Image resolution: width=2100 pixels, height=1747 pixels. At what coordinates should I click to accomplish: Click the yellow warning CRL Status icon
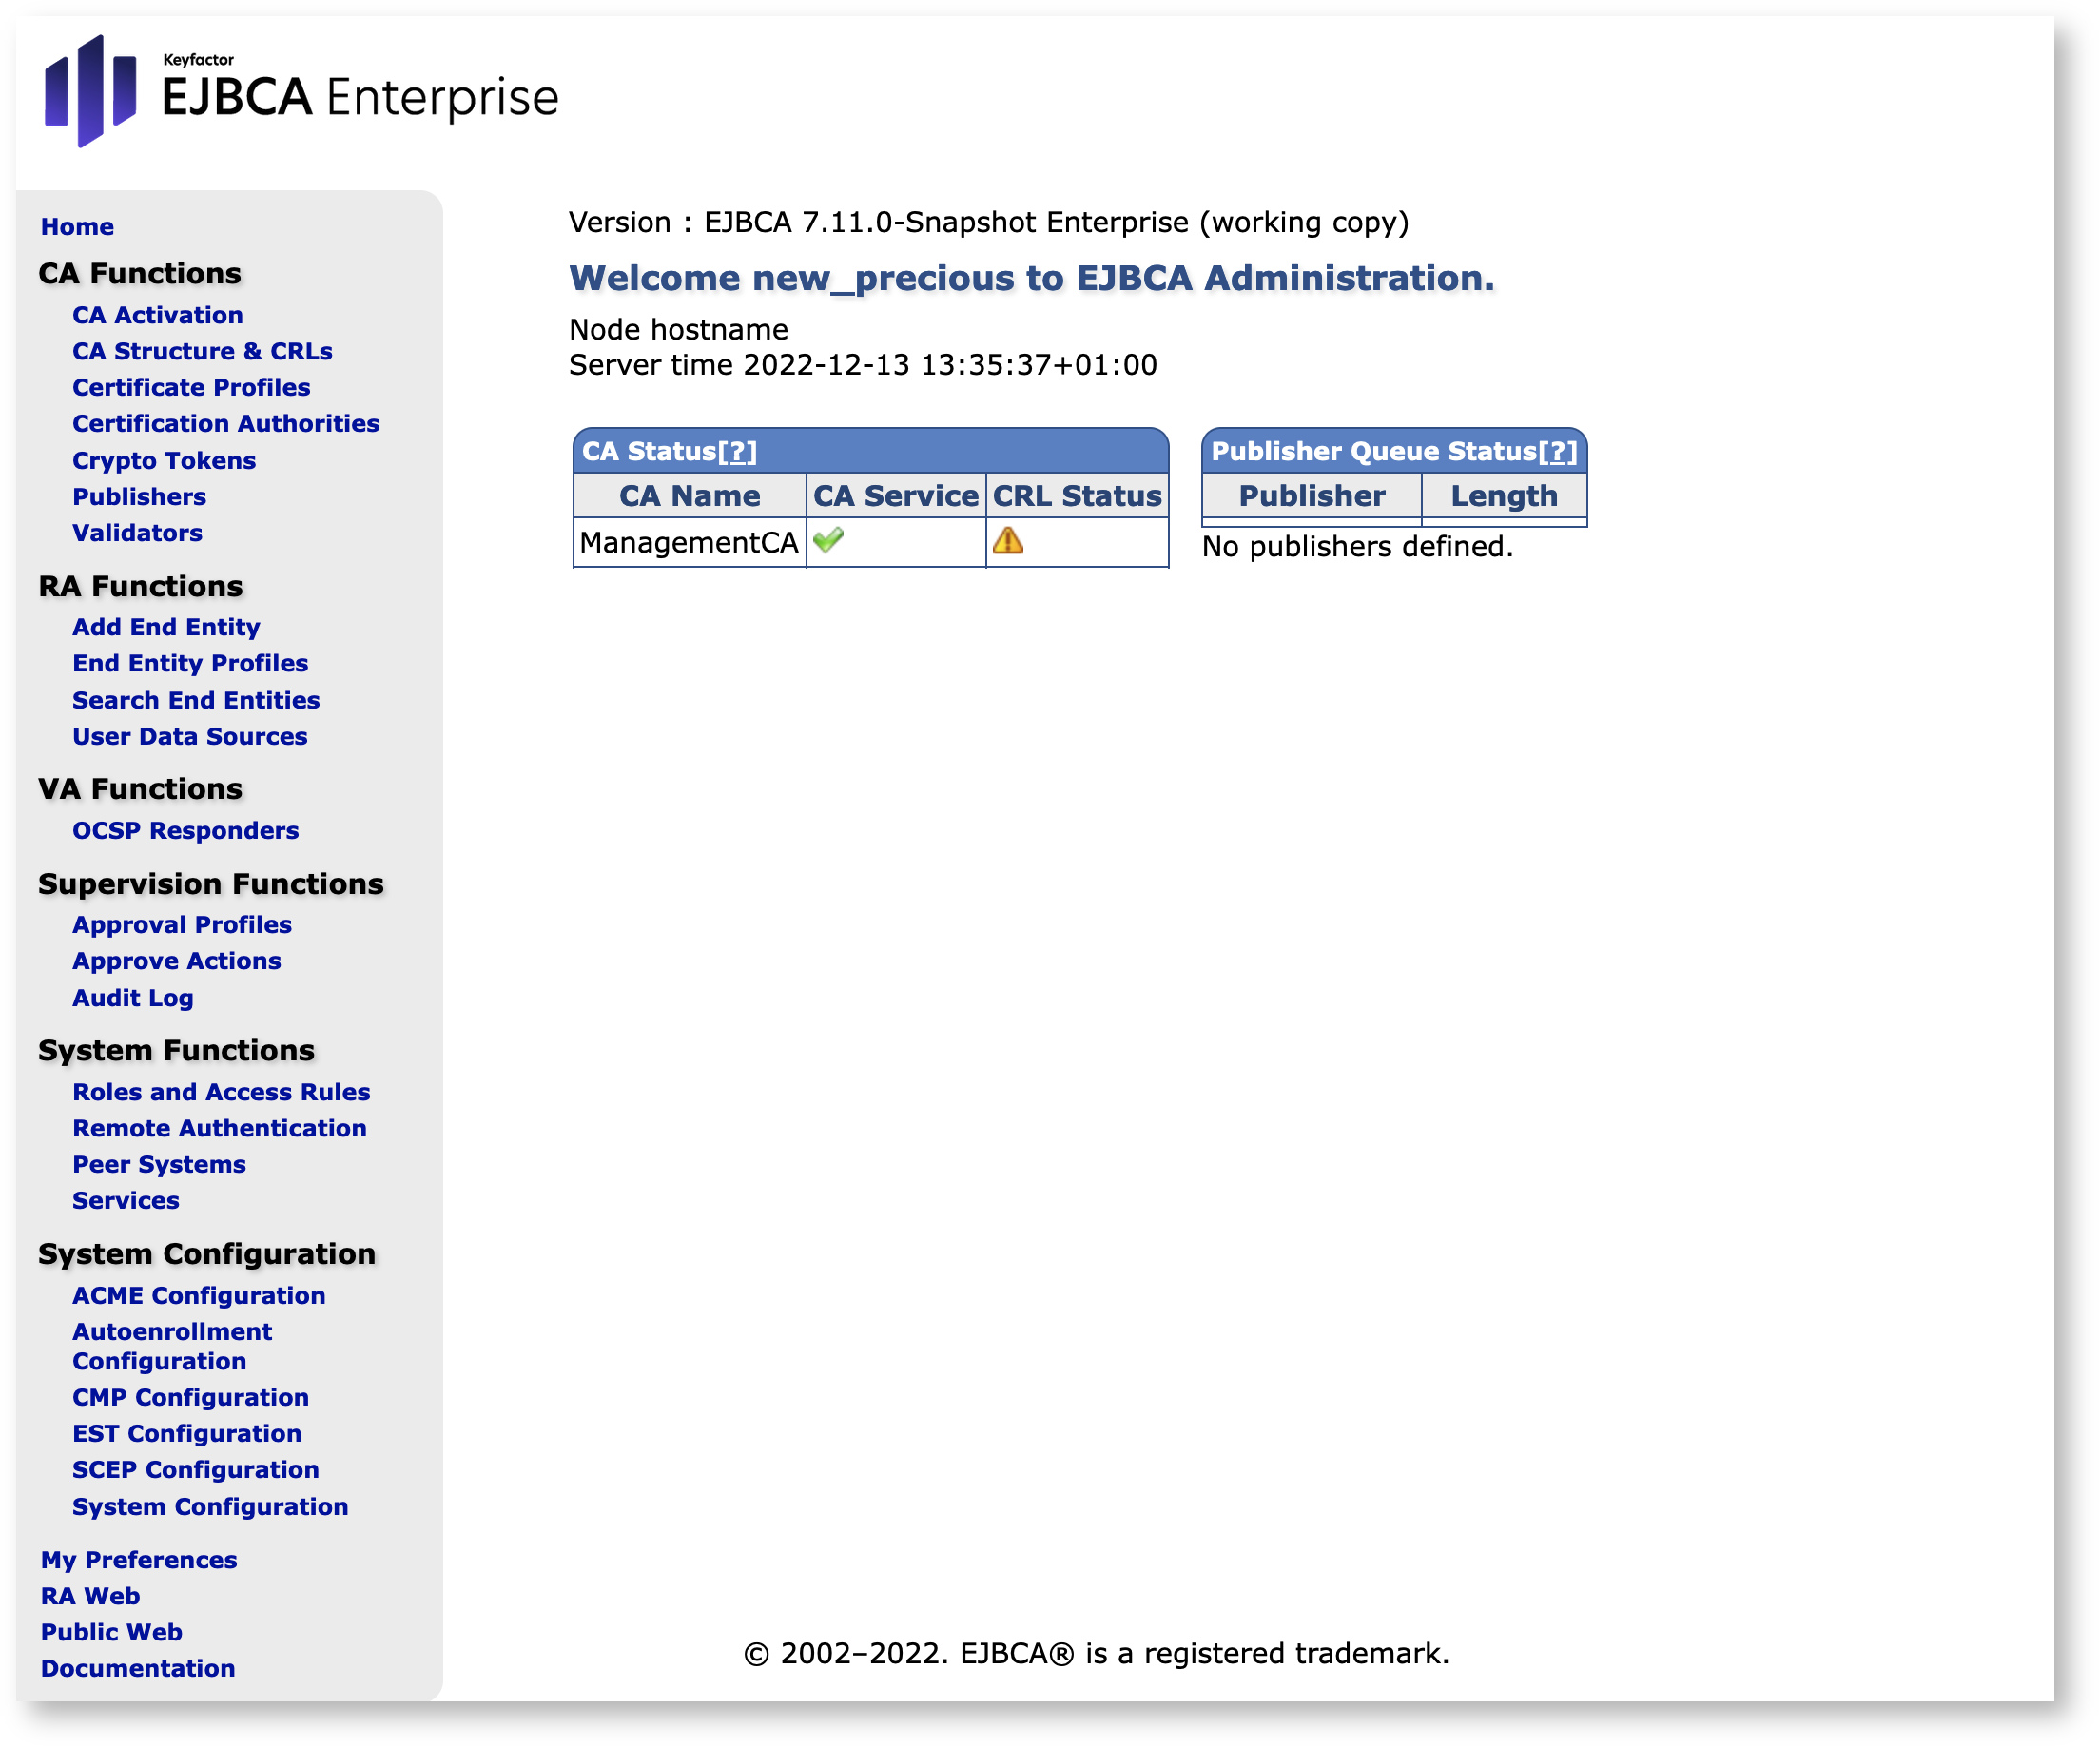click(x=1008, y=542)
